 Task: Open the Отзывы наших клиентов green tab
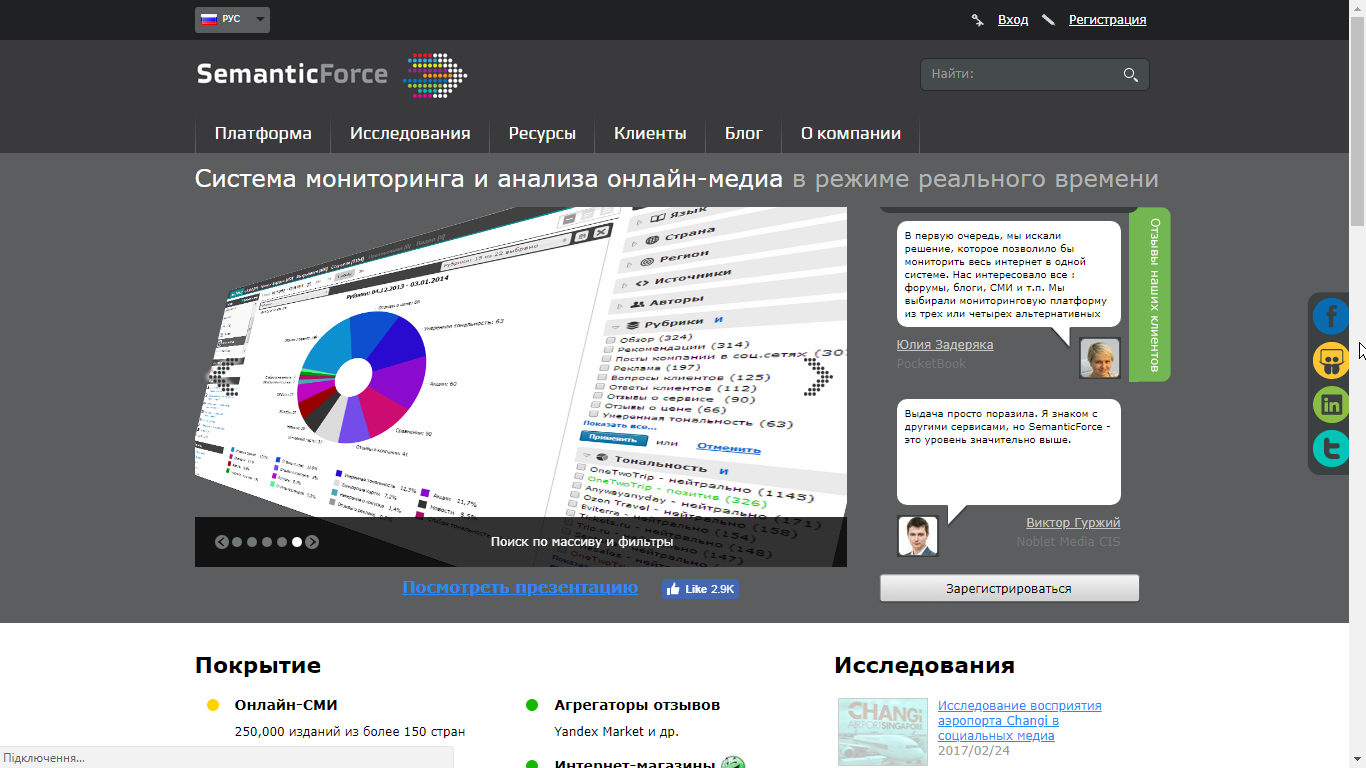click(x=1154, y=295)
